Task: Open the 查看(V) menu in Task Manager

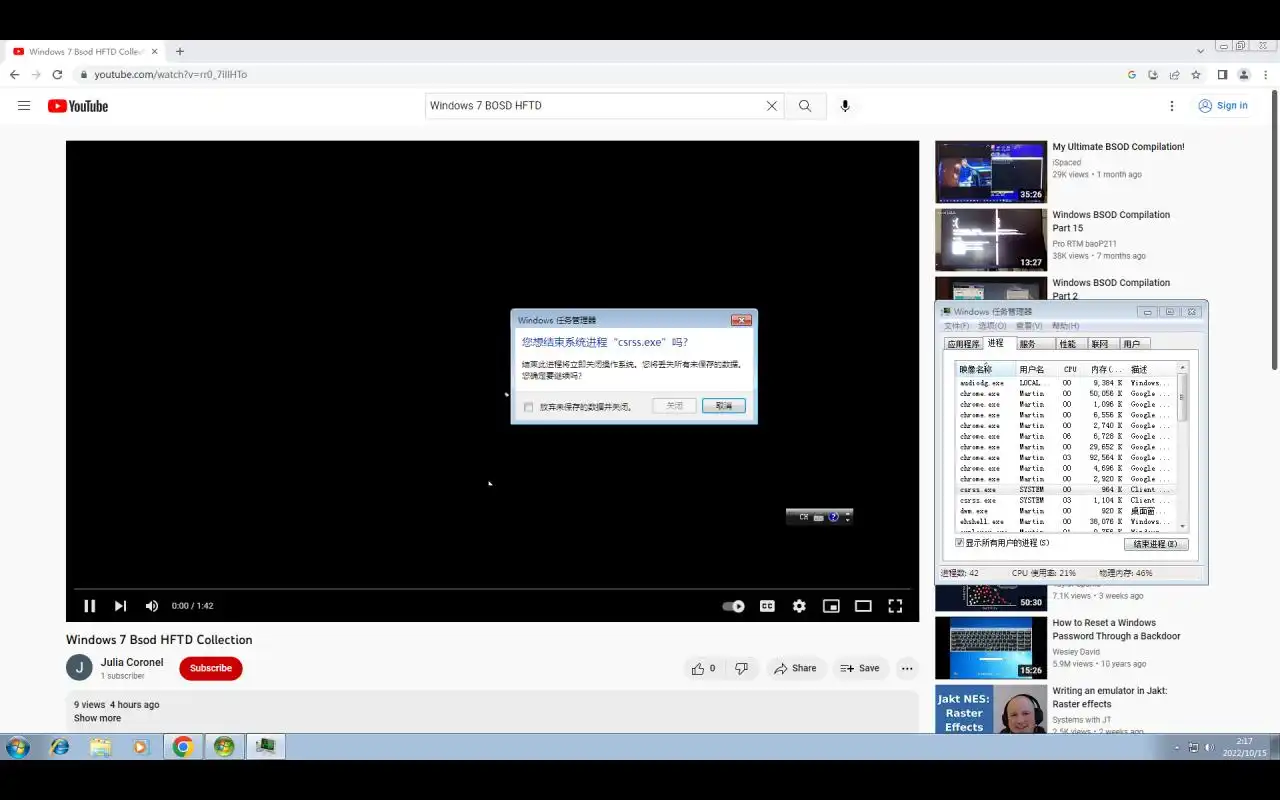Action: [x=1029, y=326]
